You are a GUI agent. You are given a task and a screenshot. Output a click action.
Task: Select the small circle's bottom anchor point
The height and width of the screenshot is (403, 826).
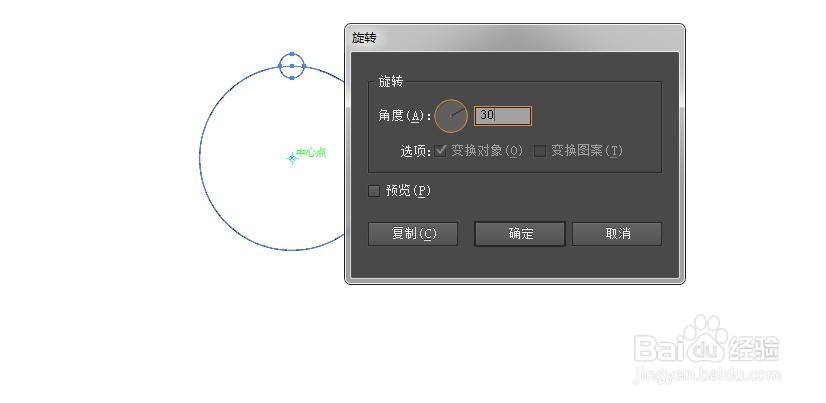point(292,78)
